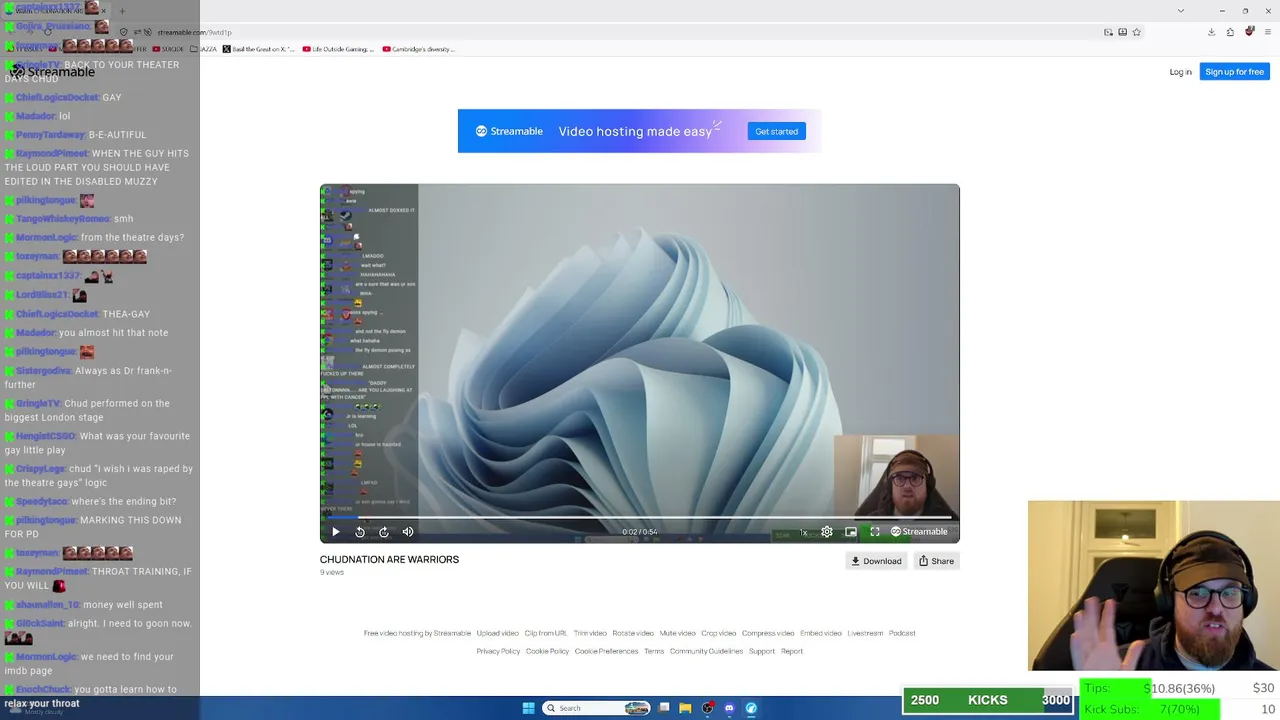The height and width of the screenshot is (720, 1280).
Task: Open Free video hosting by Streamable link
Action: [417, 633]
